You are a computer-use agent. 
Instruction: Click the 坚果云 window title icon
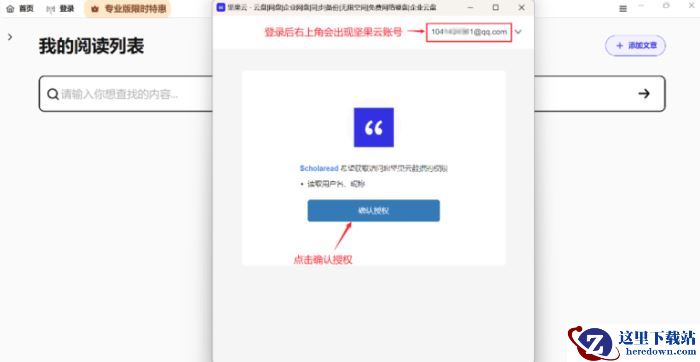click(x=221, y=7)
